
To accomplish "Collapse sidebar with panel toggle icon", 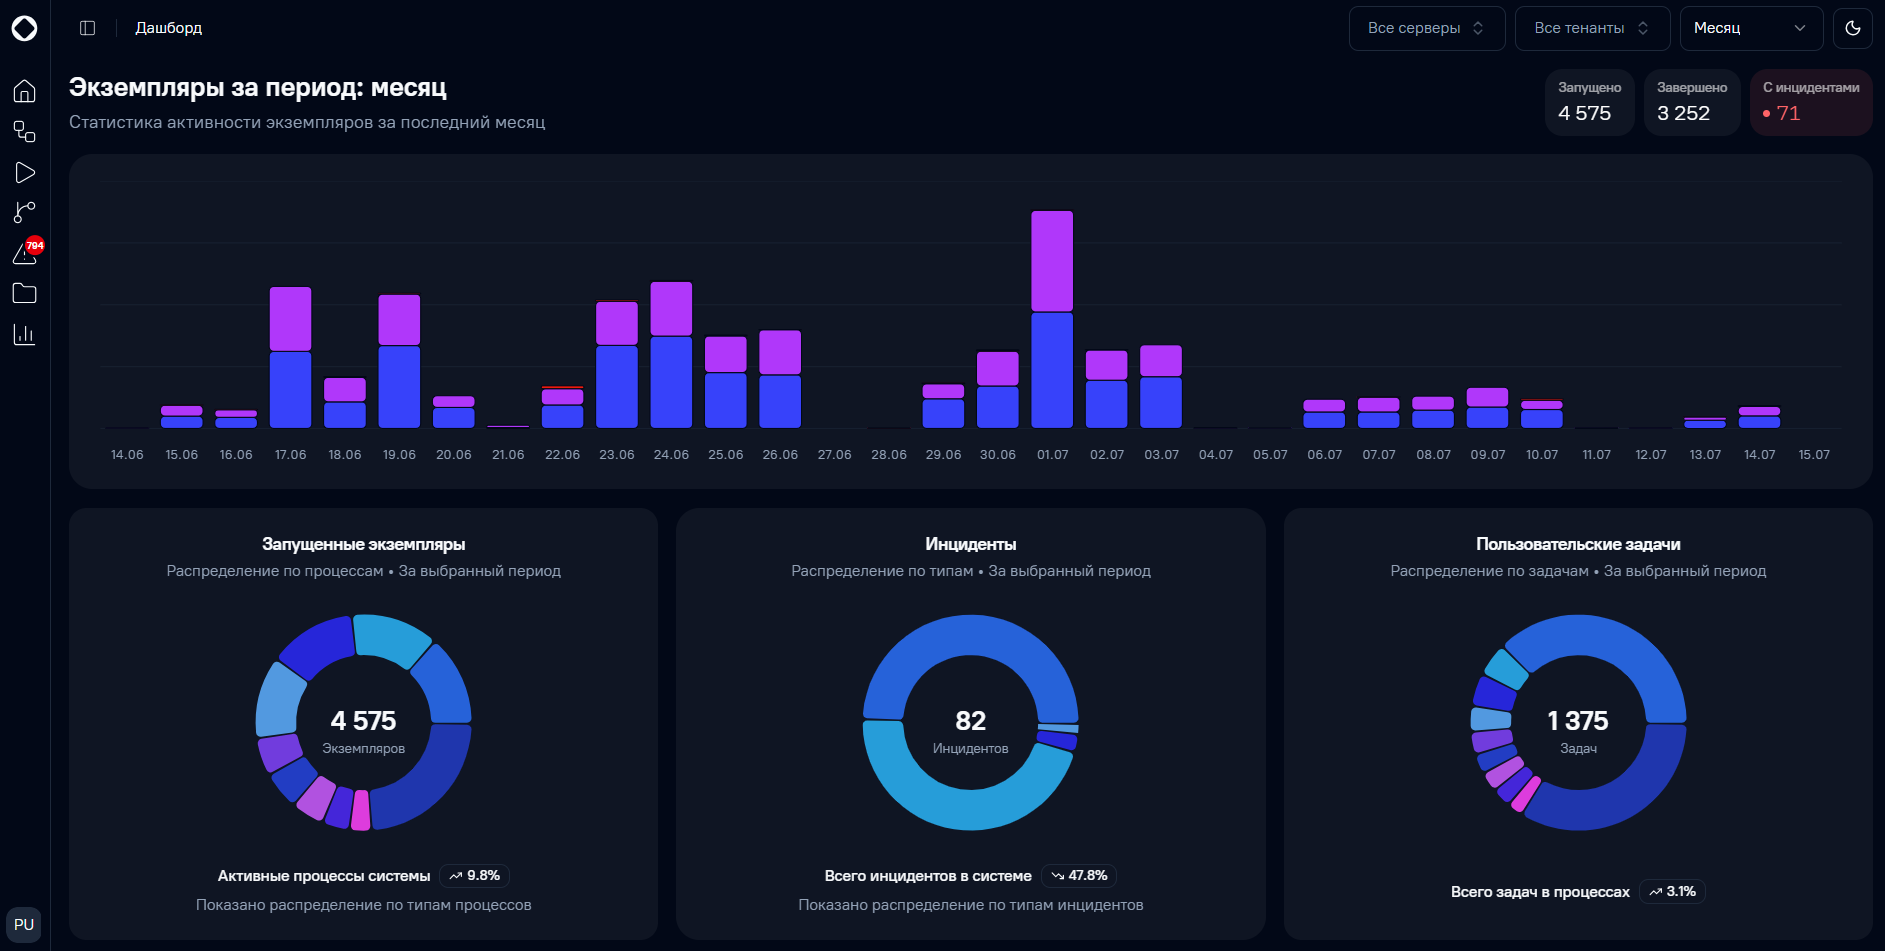I will (x=88, y=28).
